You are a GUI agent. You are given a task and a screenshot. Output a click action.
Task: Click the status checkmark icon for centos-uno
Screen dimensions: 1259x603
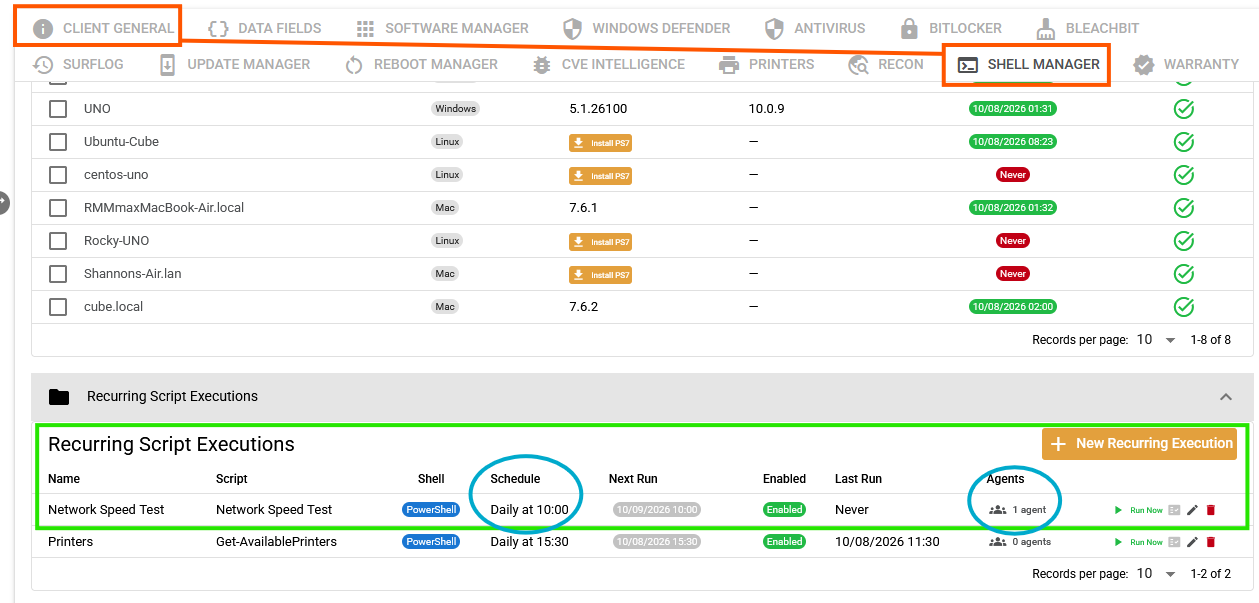(x=1184, y=174)
